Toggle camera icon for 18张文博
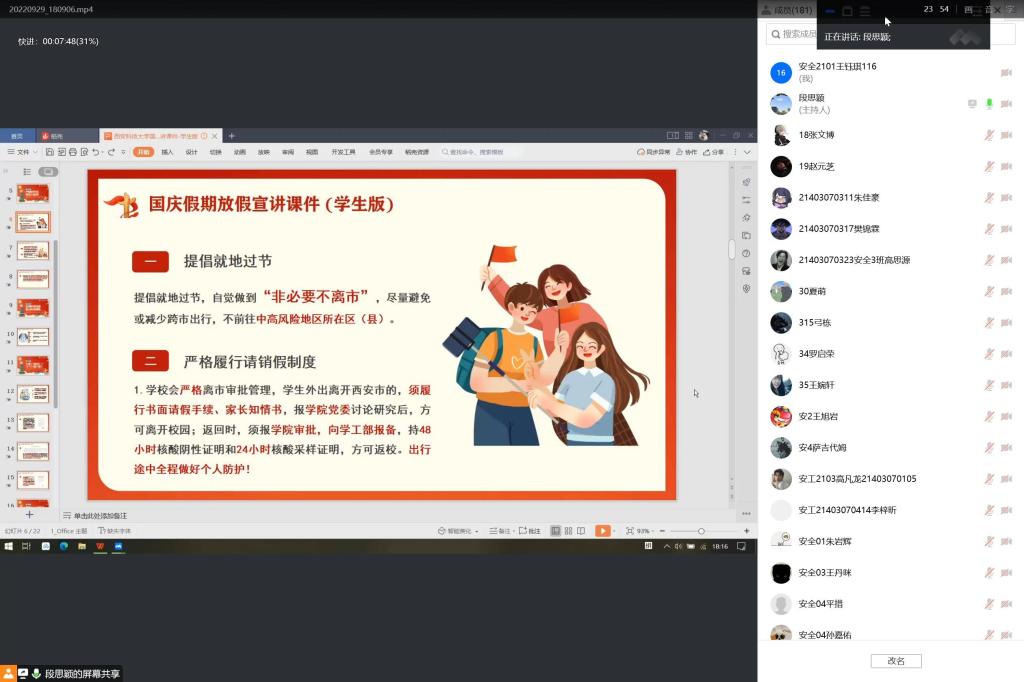1024x682 pixels. (1006, 135)
